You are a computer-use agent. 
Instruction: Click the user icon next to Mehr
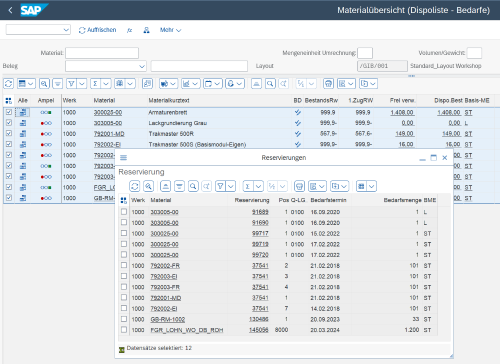tap(146, 30)
